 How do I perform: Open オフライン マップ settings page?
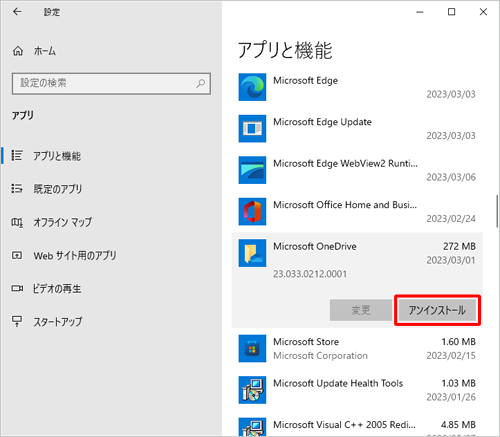point(63,222)
